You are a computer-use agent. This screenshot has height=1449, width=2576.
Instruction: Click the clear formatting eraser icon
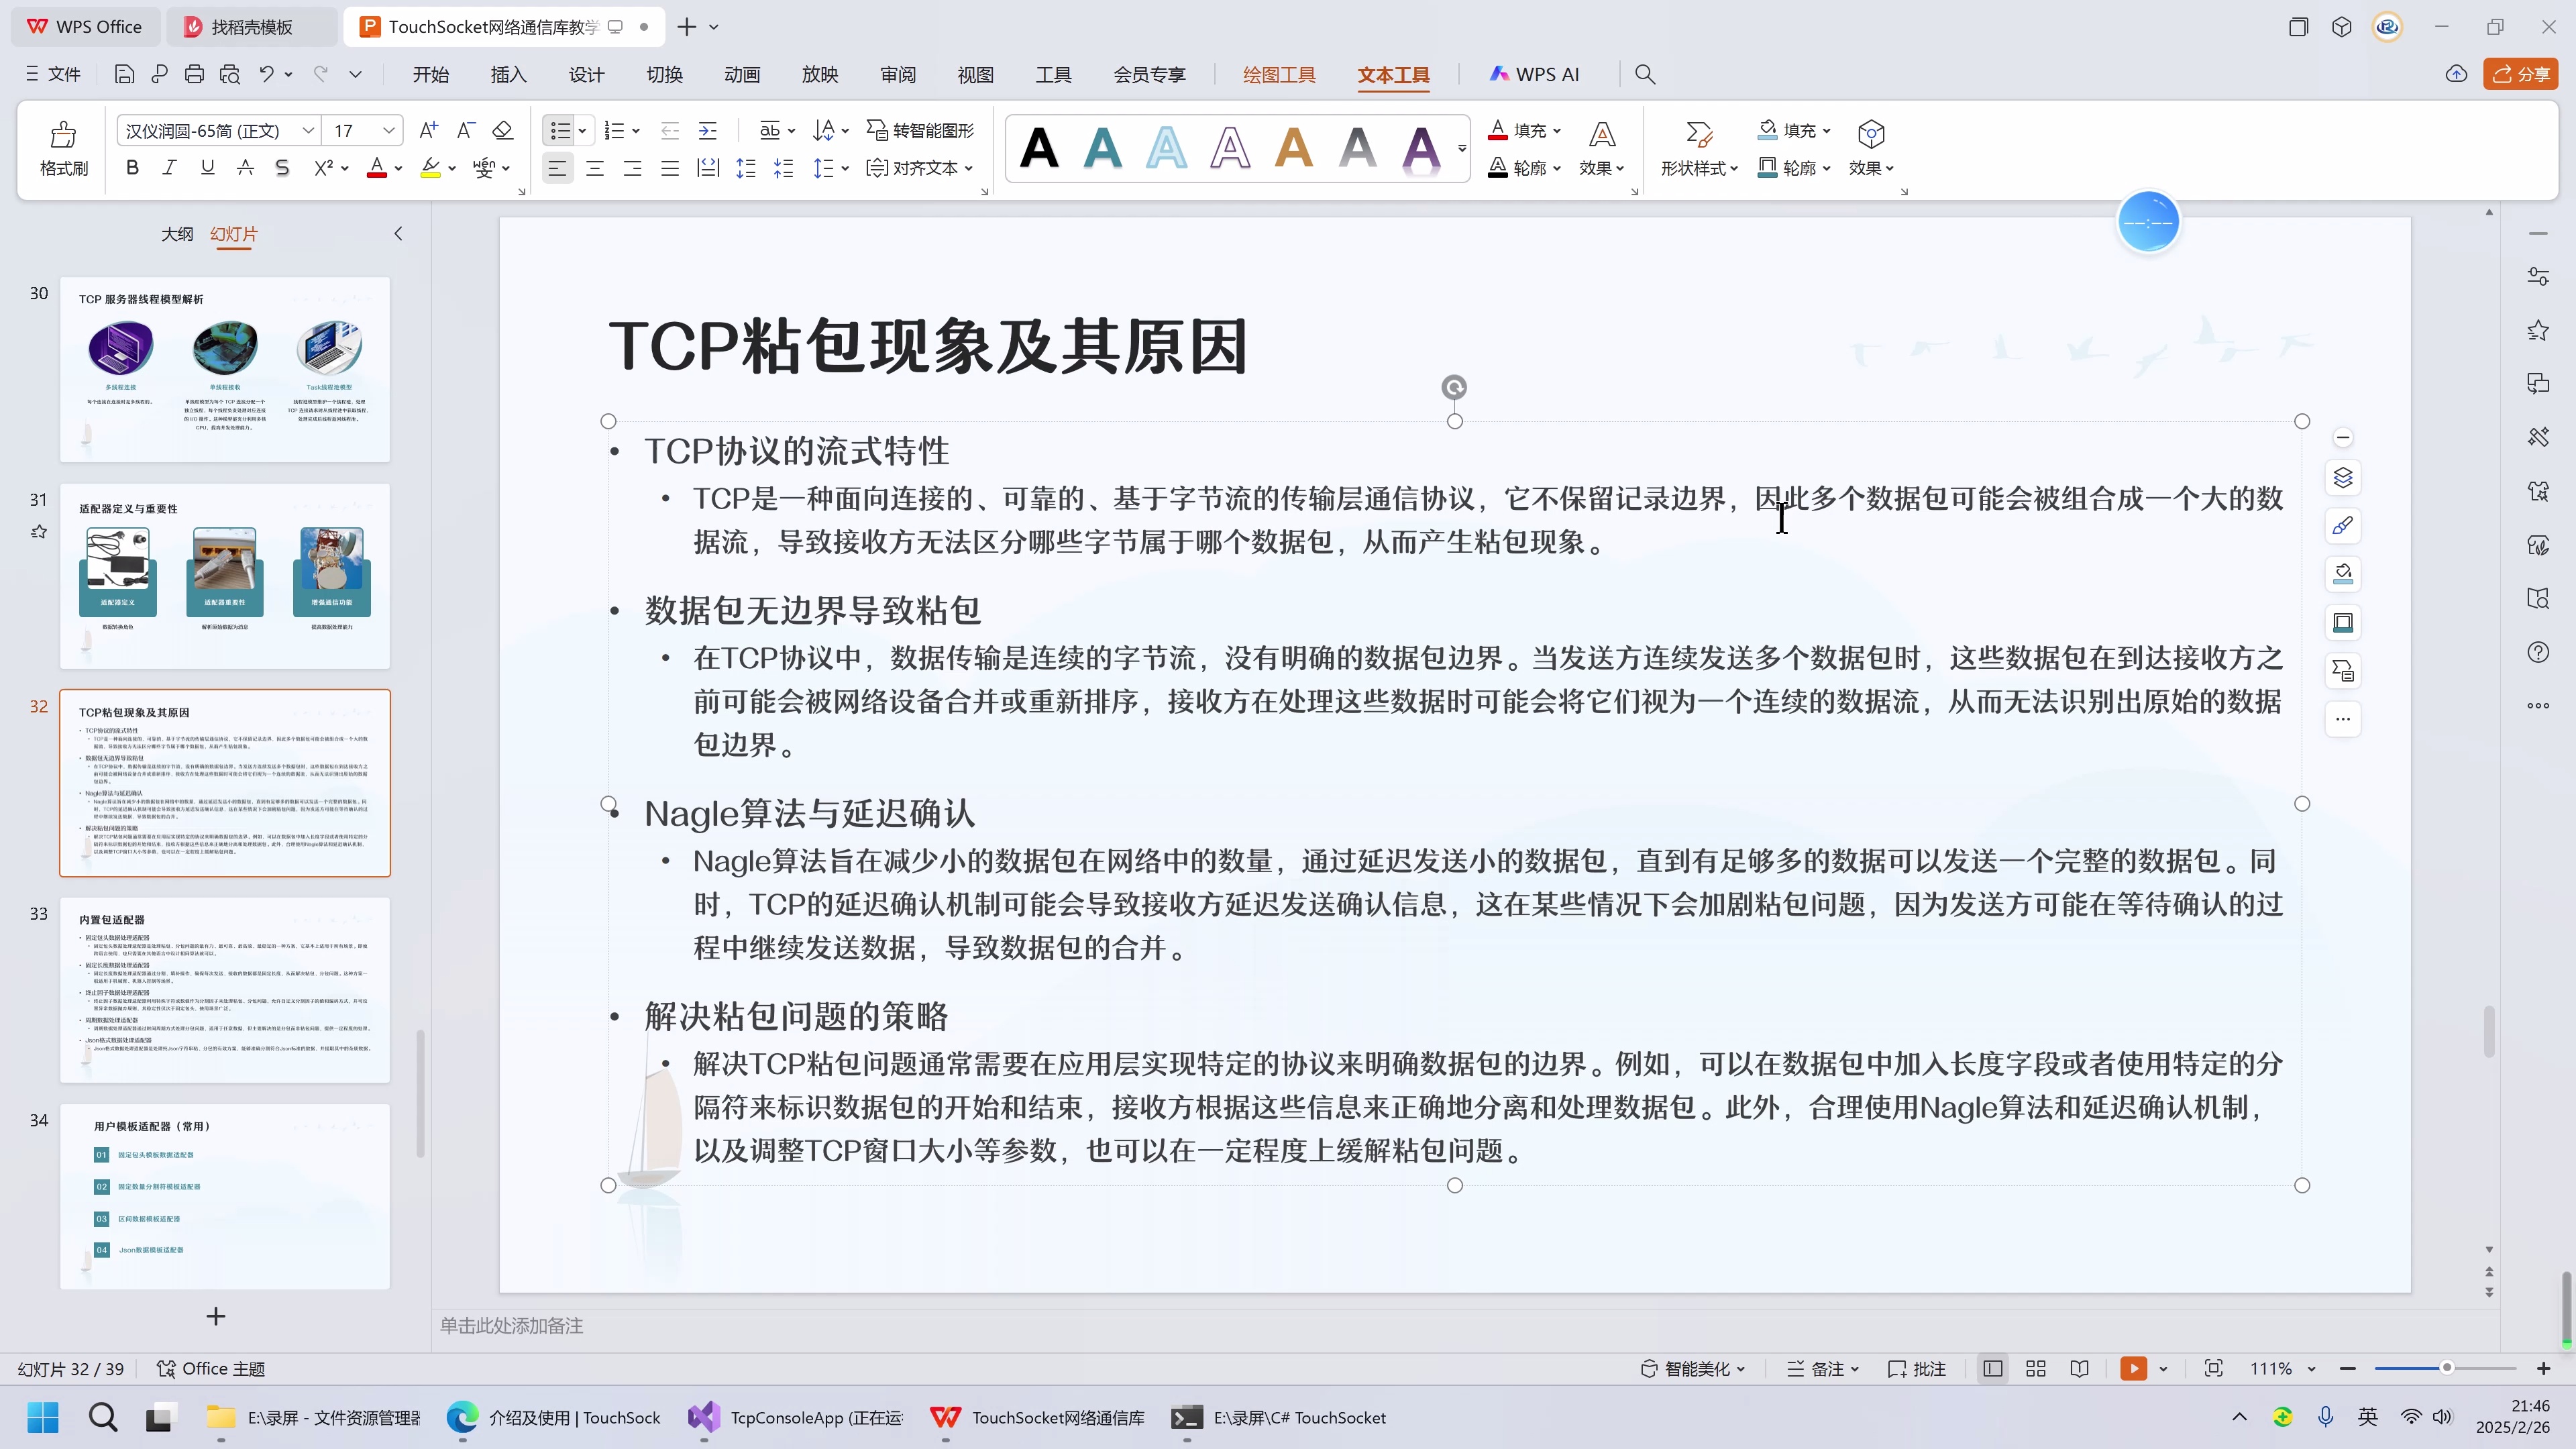click(502, 129)
